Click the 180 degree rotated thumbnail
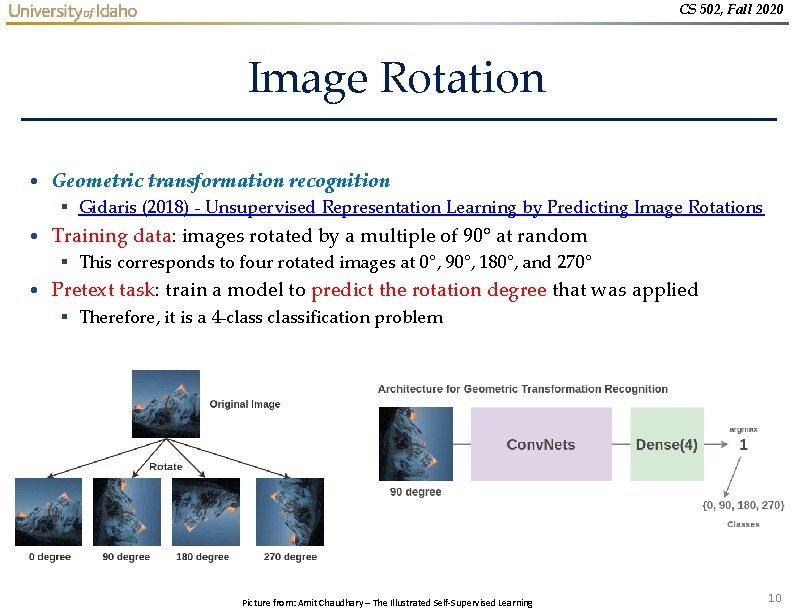Image resolution: width=792 pixels, height=612 pixels. point(206,512)
